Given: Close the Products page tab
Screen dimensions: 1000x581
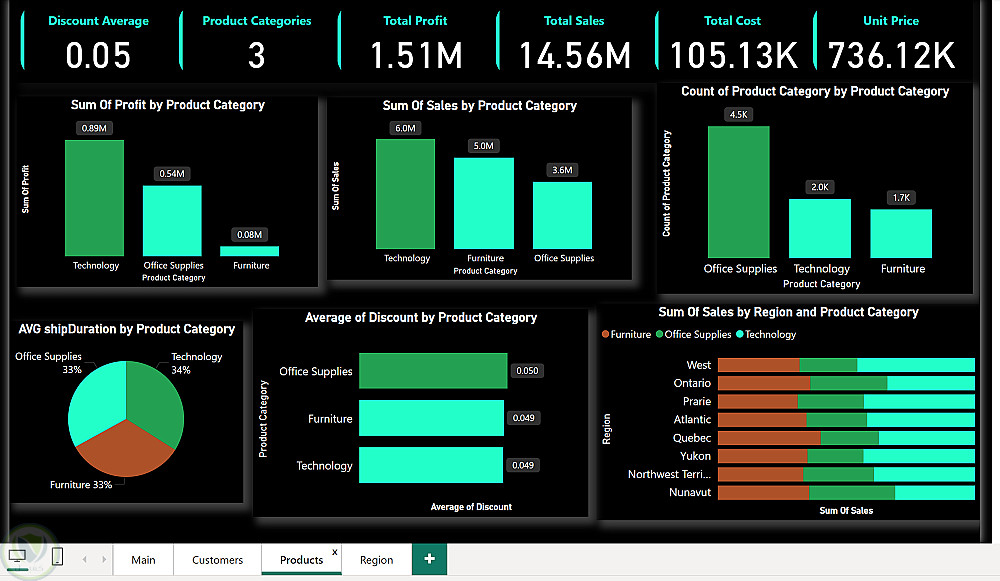Looking at the screenshot, I should [335, 552].
